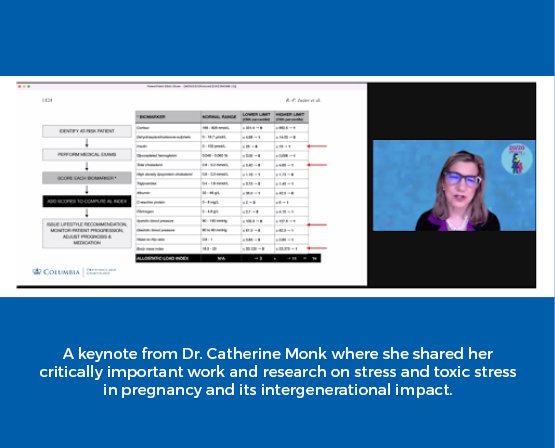Image resolution: width=555 pixels, height=448 pixels.
Task: Click the speaker's video thumbnail
Action: pos(454,185)
